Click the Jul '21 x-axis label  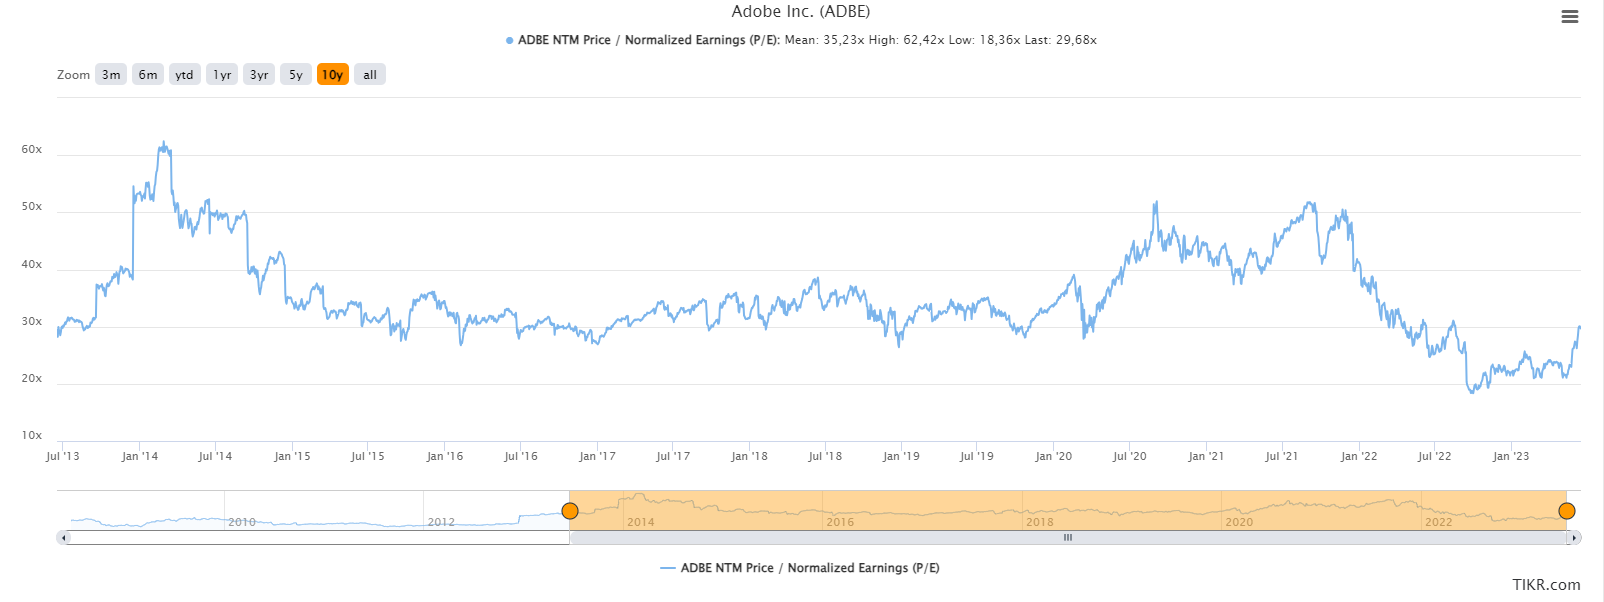1281,456
